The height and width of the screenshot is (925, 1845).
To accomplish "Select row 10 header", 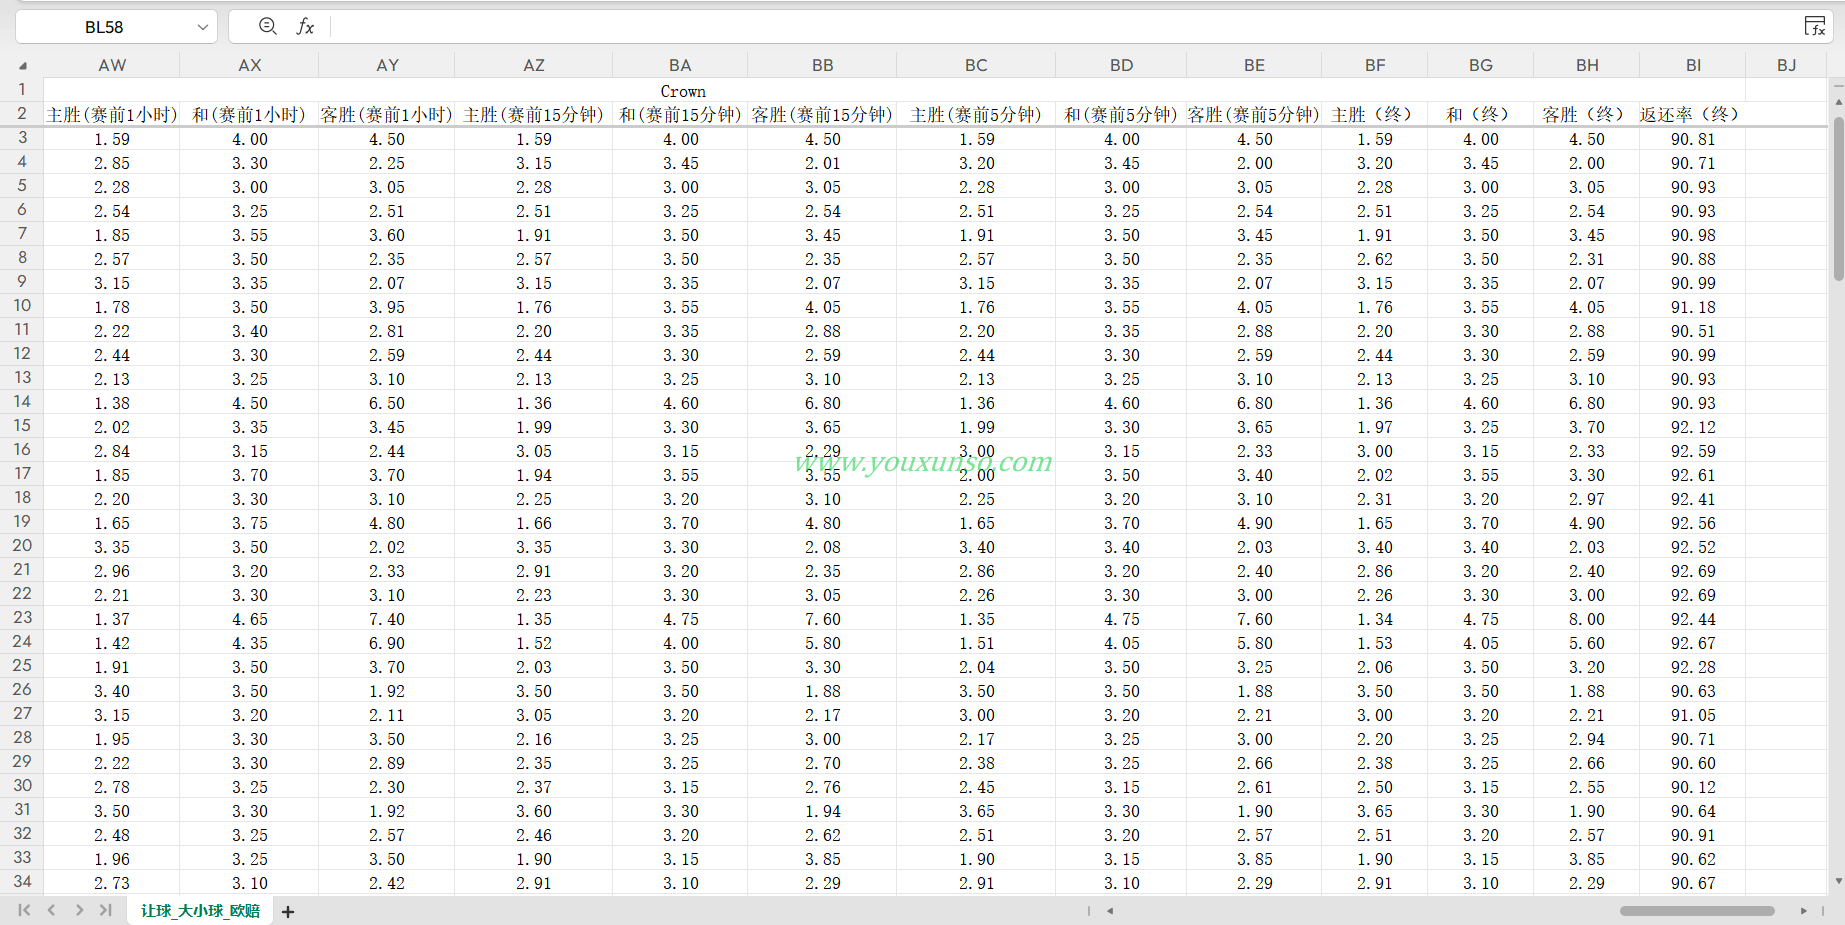I will coord(22,306).
